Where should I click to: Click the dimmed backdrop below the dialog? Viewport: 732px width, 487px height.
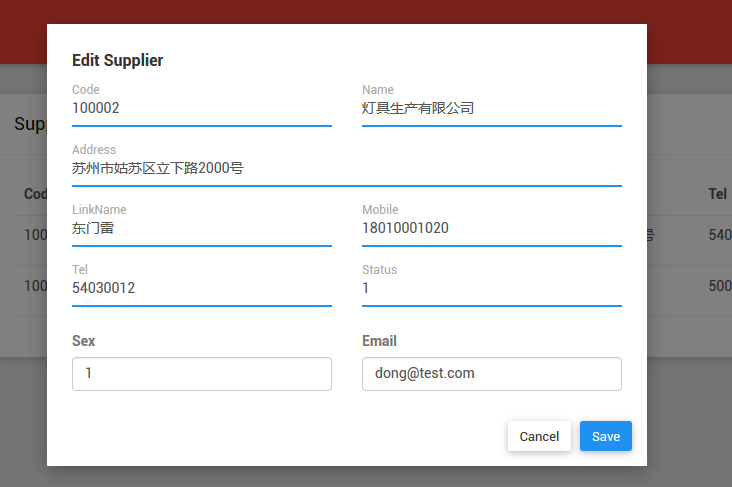(366, 476)
